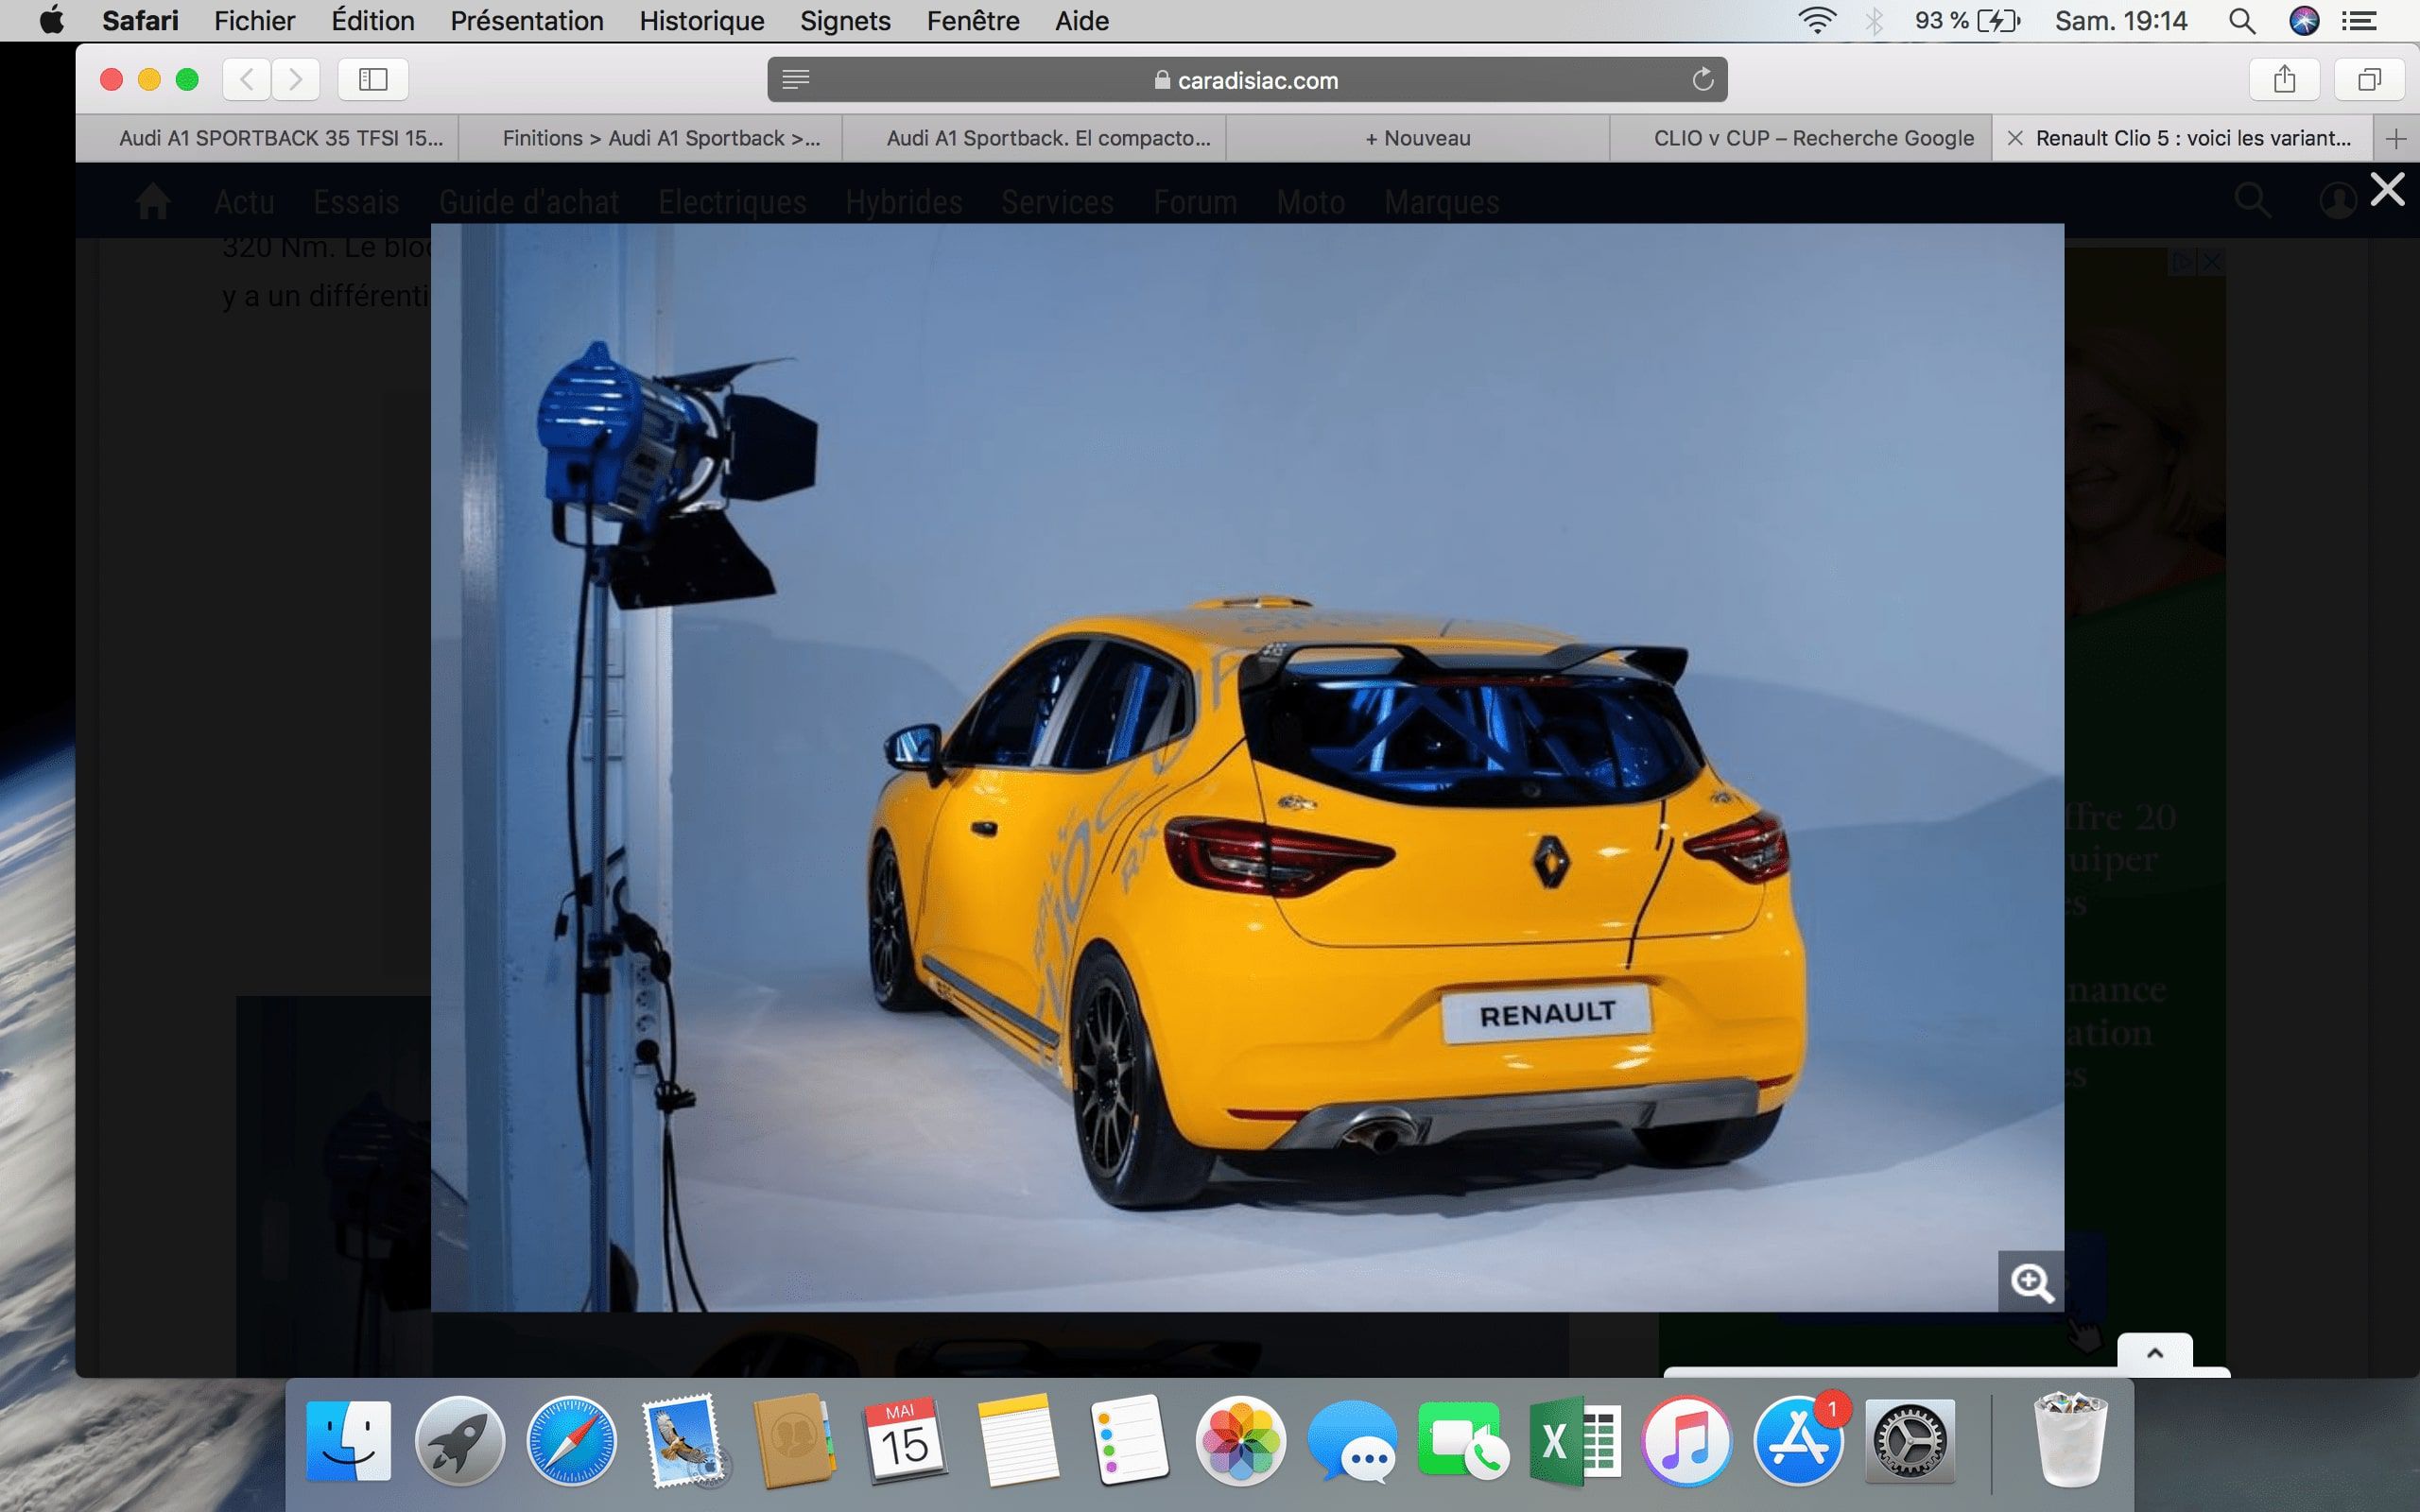Open Calendar from the Dock

(905, 1441)
